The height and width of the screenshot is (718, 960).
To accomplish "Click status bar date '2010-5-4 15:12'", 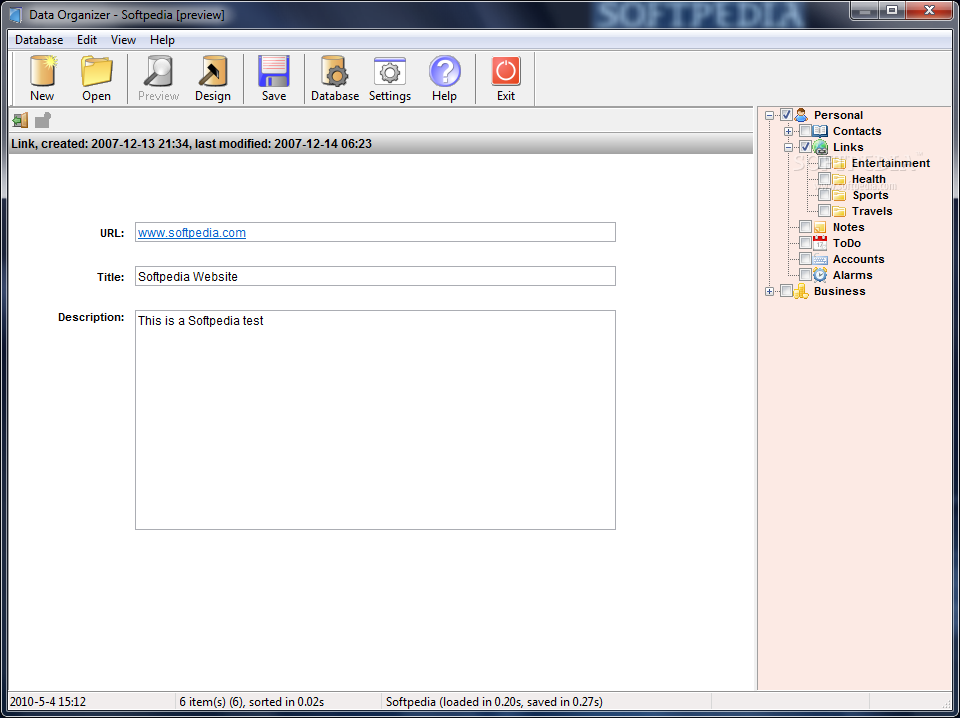I will point(48,701).
